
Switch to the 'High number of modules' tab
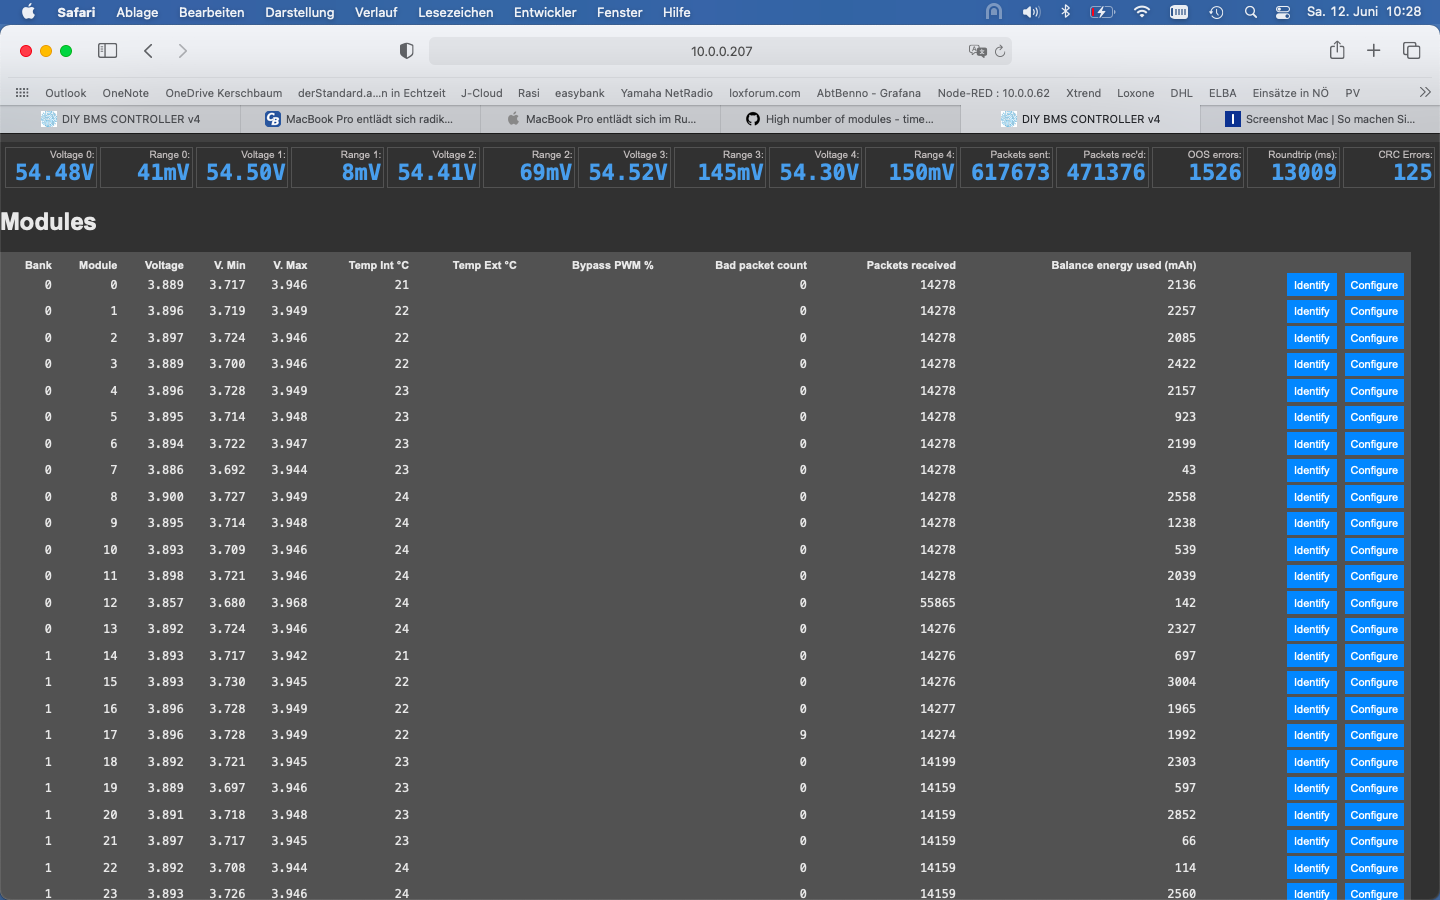(840, 119)
